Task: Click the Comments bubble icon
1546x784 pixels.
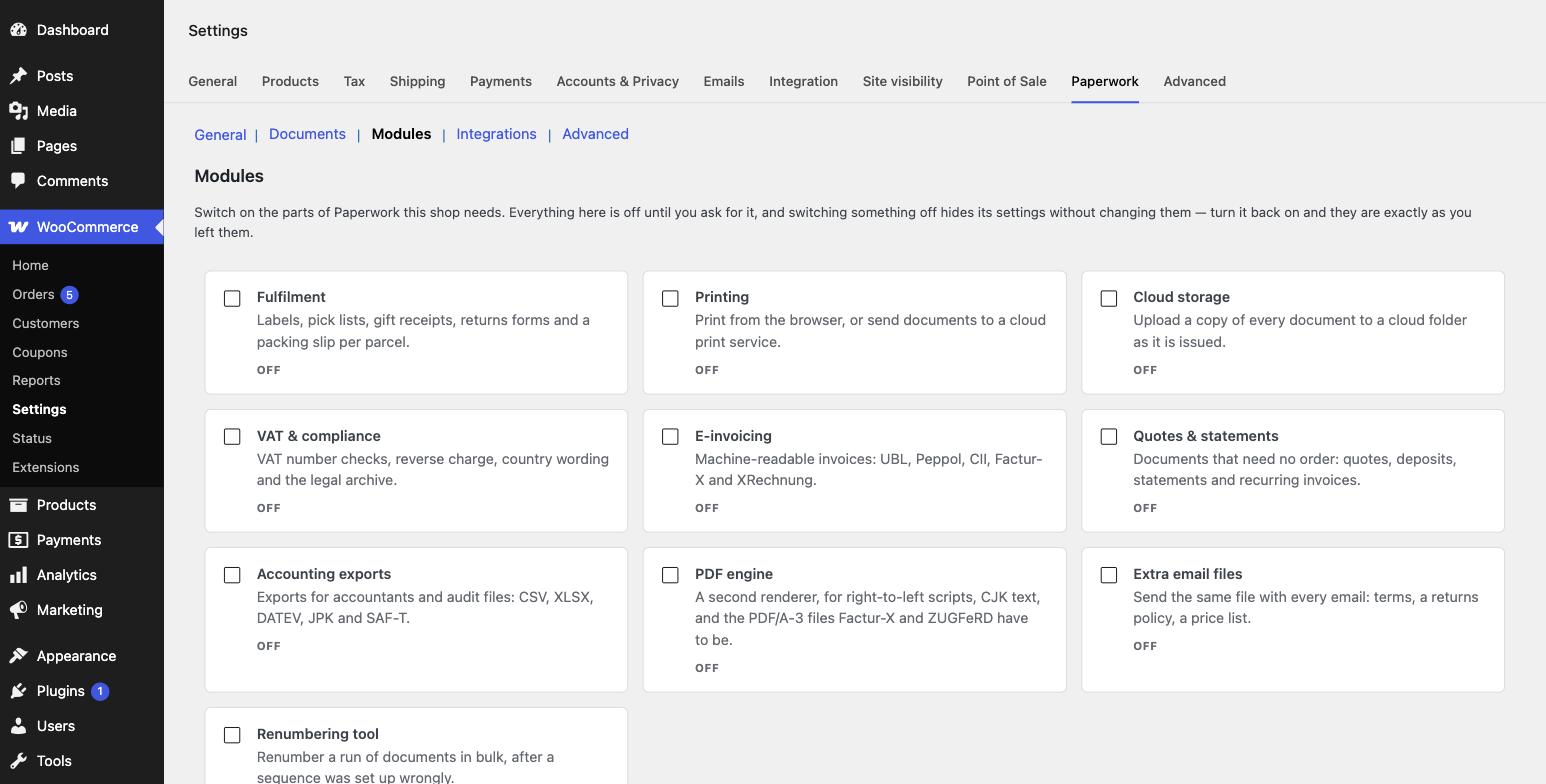Action: 18,181
